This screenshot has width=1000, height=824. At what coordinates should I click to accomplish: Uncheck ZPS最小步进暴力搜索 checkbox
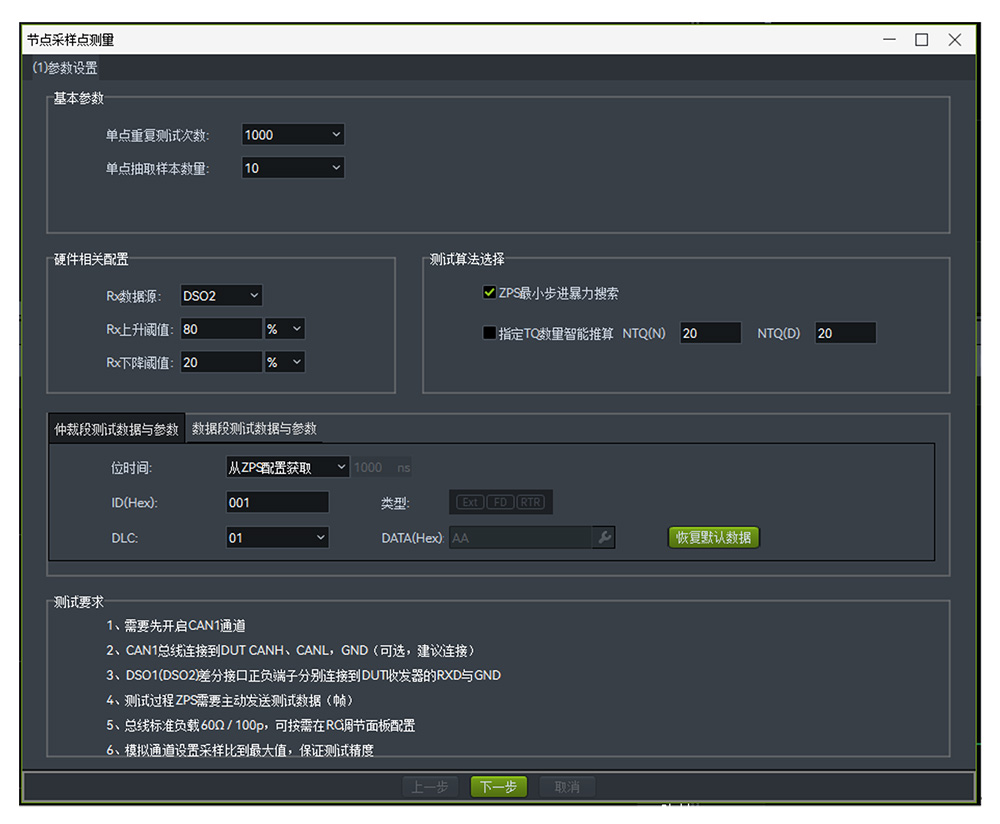[x=489, y=293]
